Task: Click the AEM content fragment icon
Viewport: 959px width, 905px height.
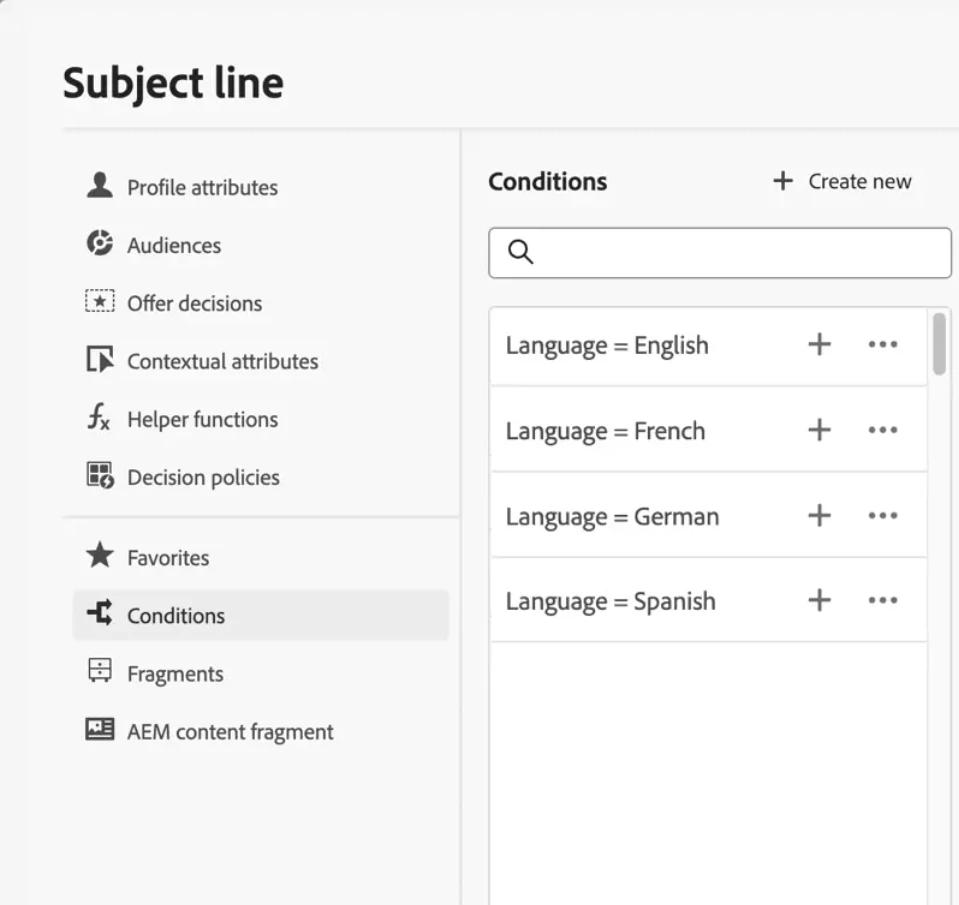Action: click(x=99, y=730)
